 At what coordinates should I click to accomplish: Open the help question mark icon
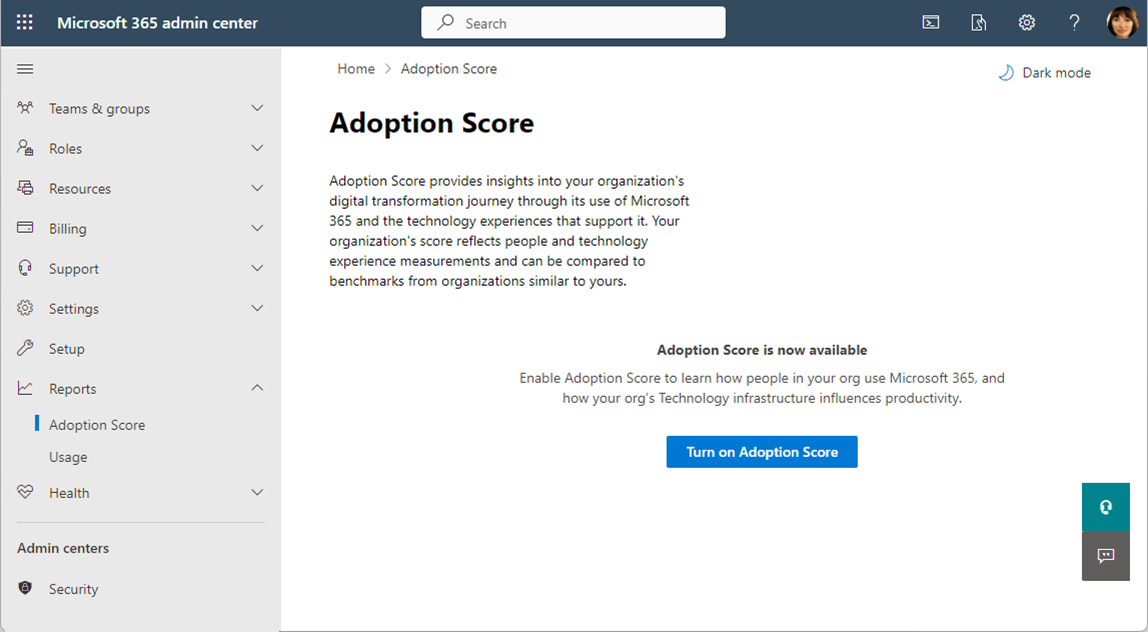point(1074,23)
